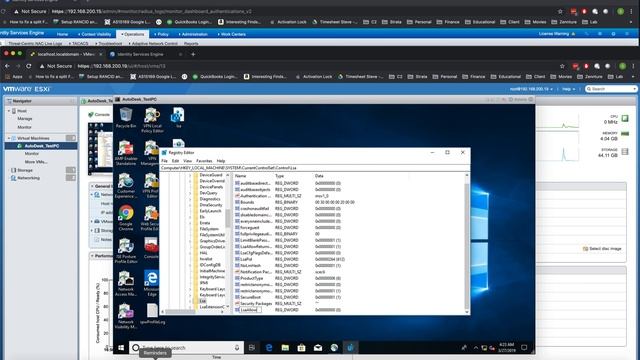640x360 pixels.
Task: Open the root@192.168.200.19 user dropdown
Action: tap(531, 89)
